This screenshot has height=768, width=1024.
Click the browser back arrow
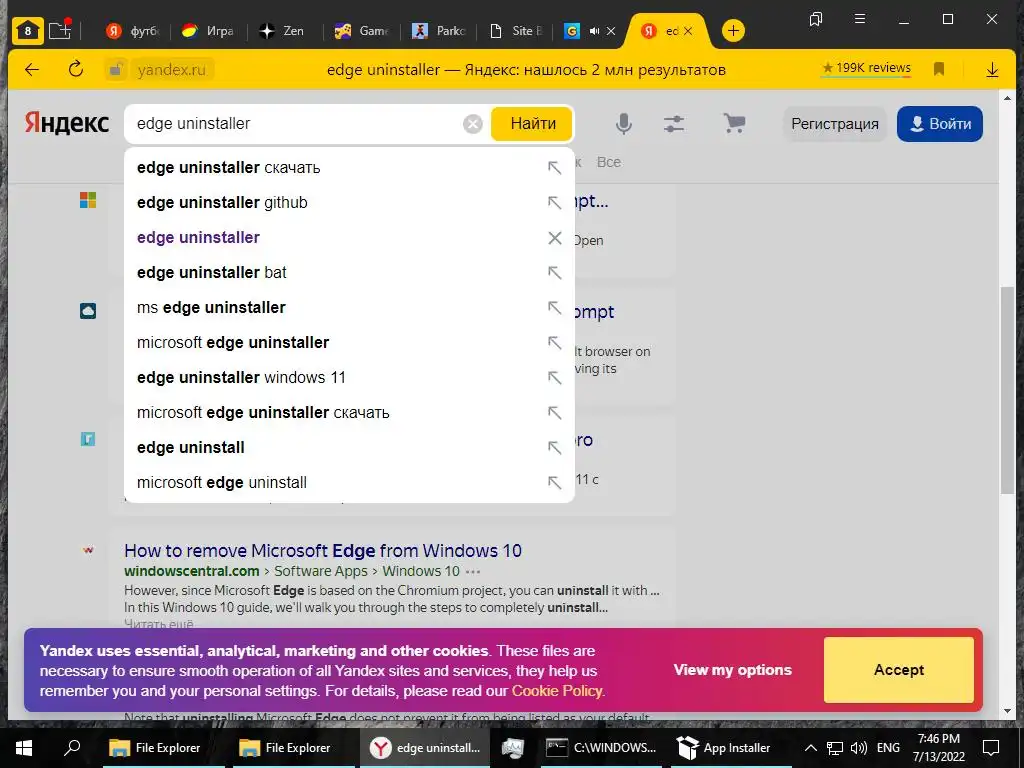click(x=31, y=69)
